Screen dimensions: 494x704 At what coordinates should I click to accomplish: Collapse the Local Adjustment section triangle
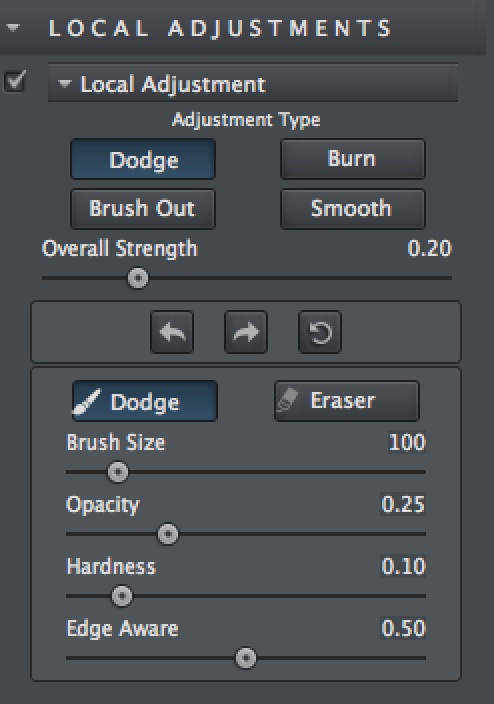(x=64, y=84)
